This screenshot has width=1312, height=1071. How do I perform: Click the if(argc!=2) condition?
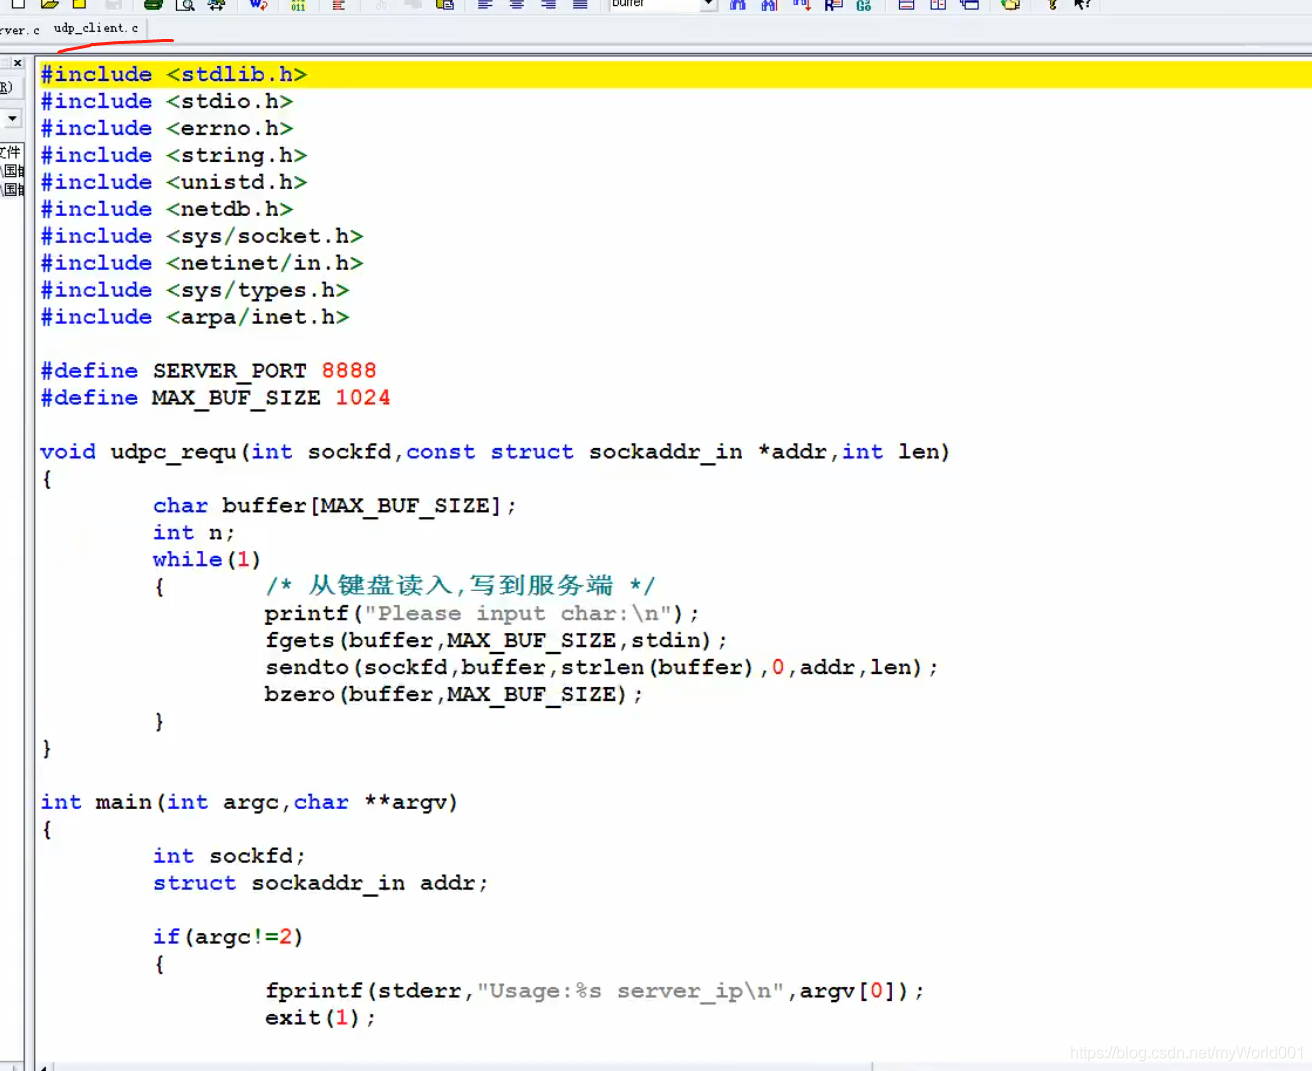pyautogui.click(x=228, y=938)
